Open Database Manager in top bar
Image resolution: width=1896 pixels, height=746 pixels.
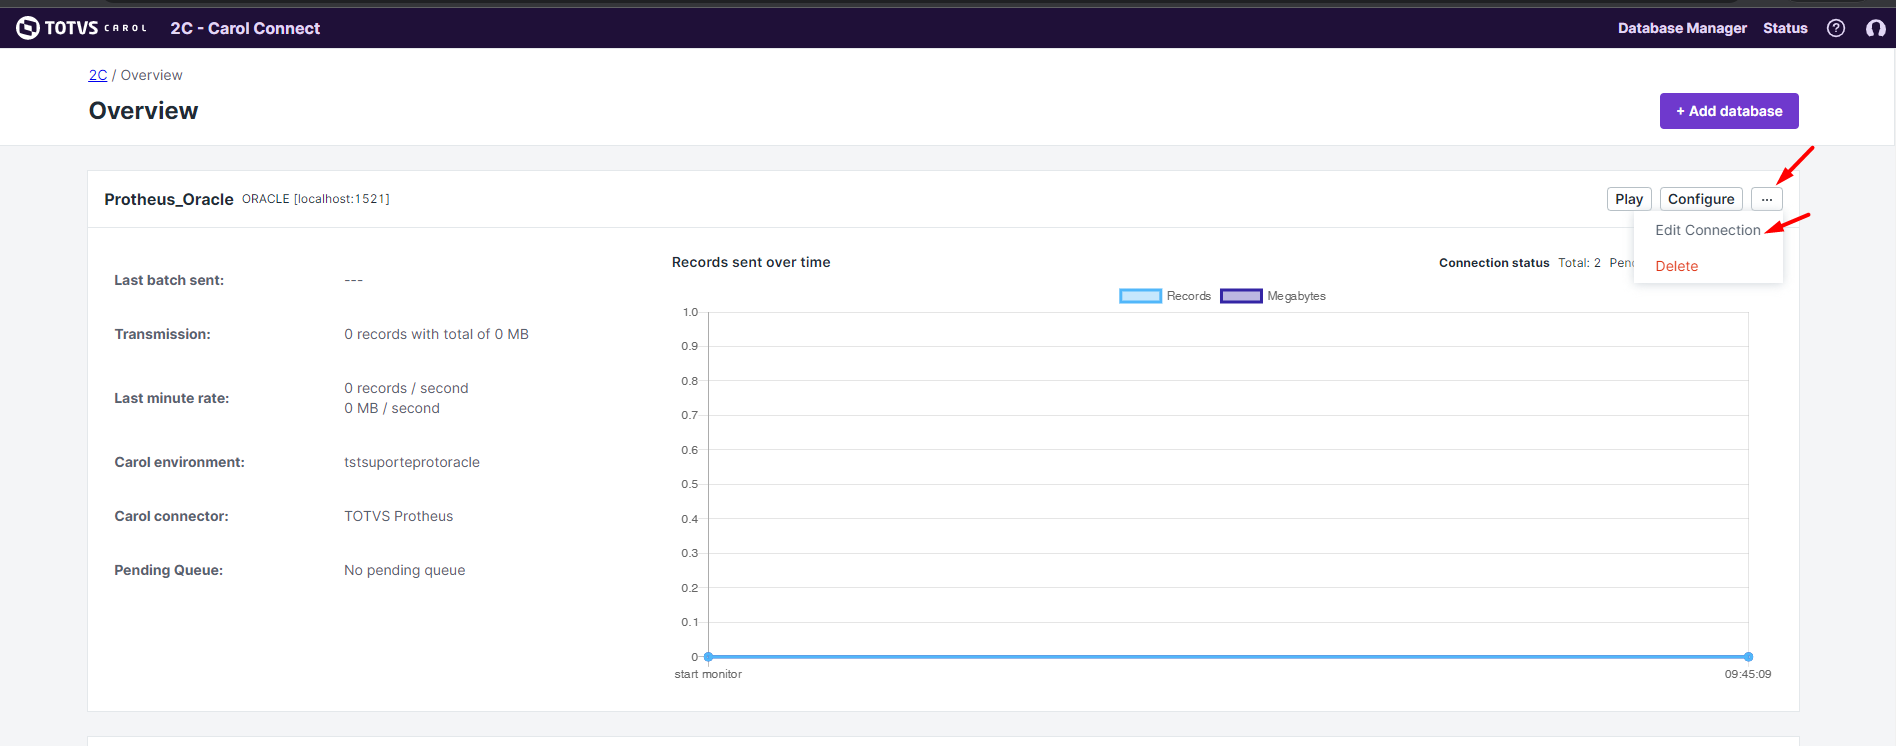(x=1681, y=28)
